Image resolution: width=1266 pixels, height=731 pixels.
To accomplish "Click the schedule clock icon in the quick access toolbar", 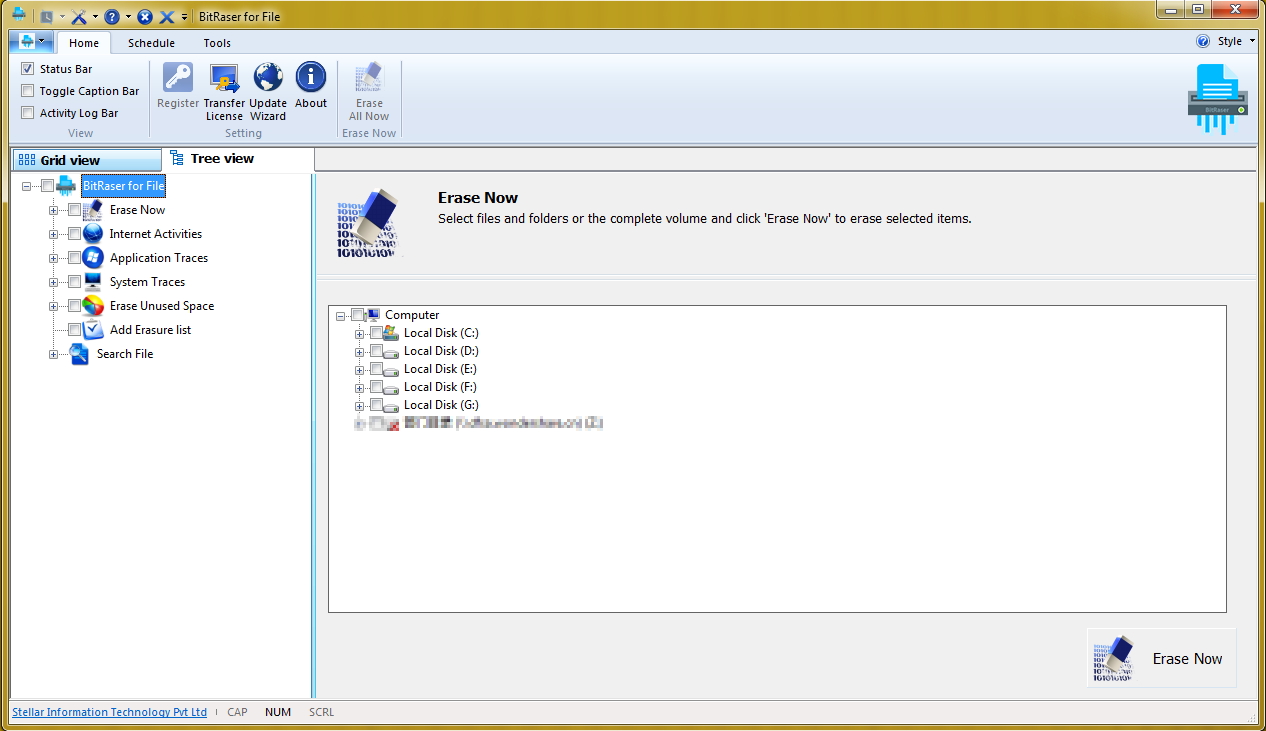I will [46, 17].
